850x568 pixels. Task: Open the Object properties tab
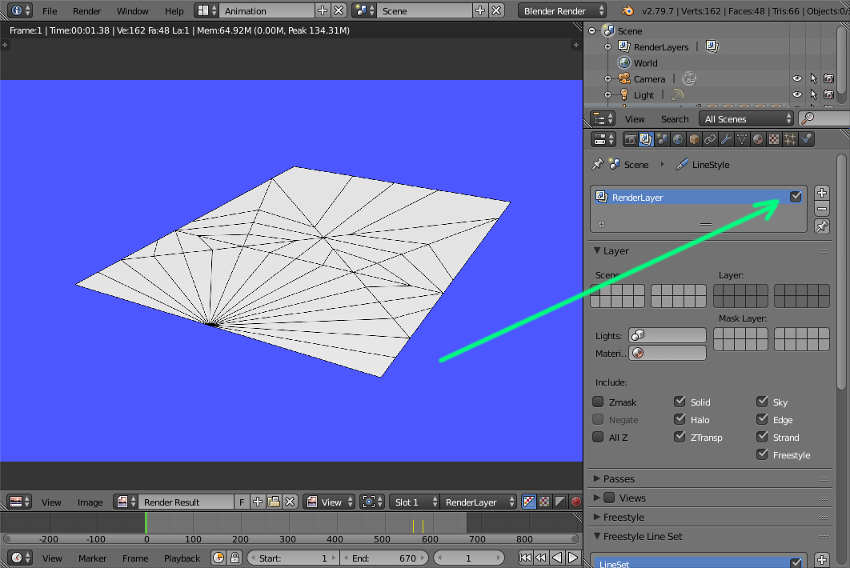(x=694, y=139)
